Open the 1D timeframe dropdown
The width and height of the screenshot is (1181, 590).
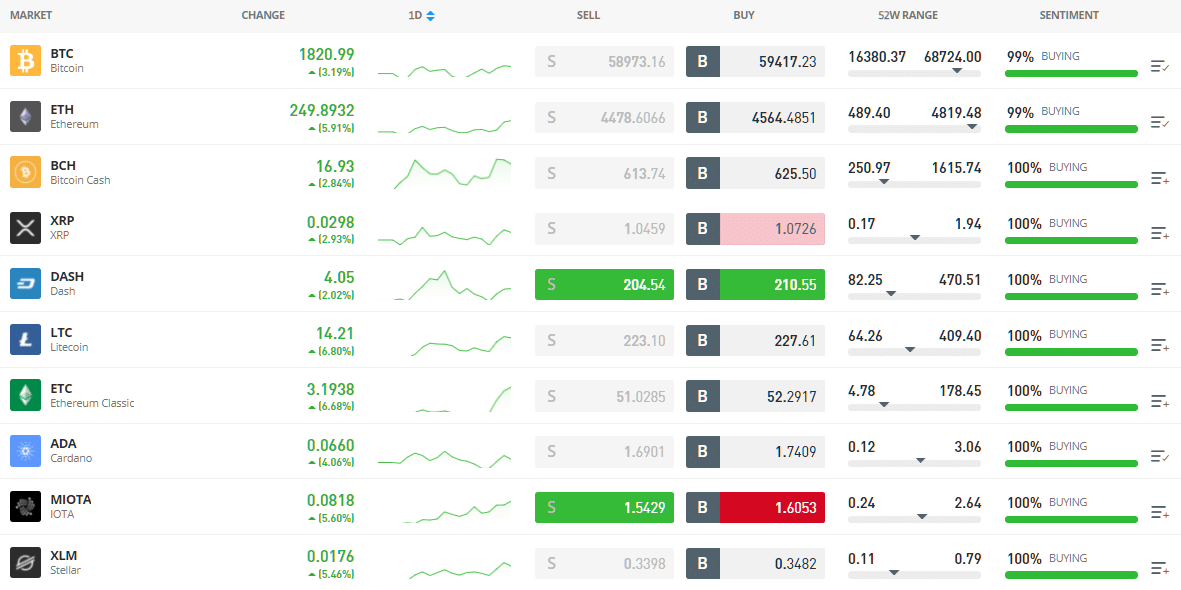[x=421, y=15]
